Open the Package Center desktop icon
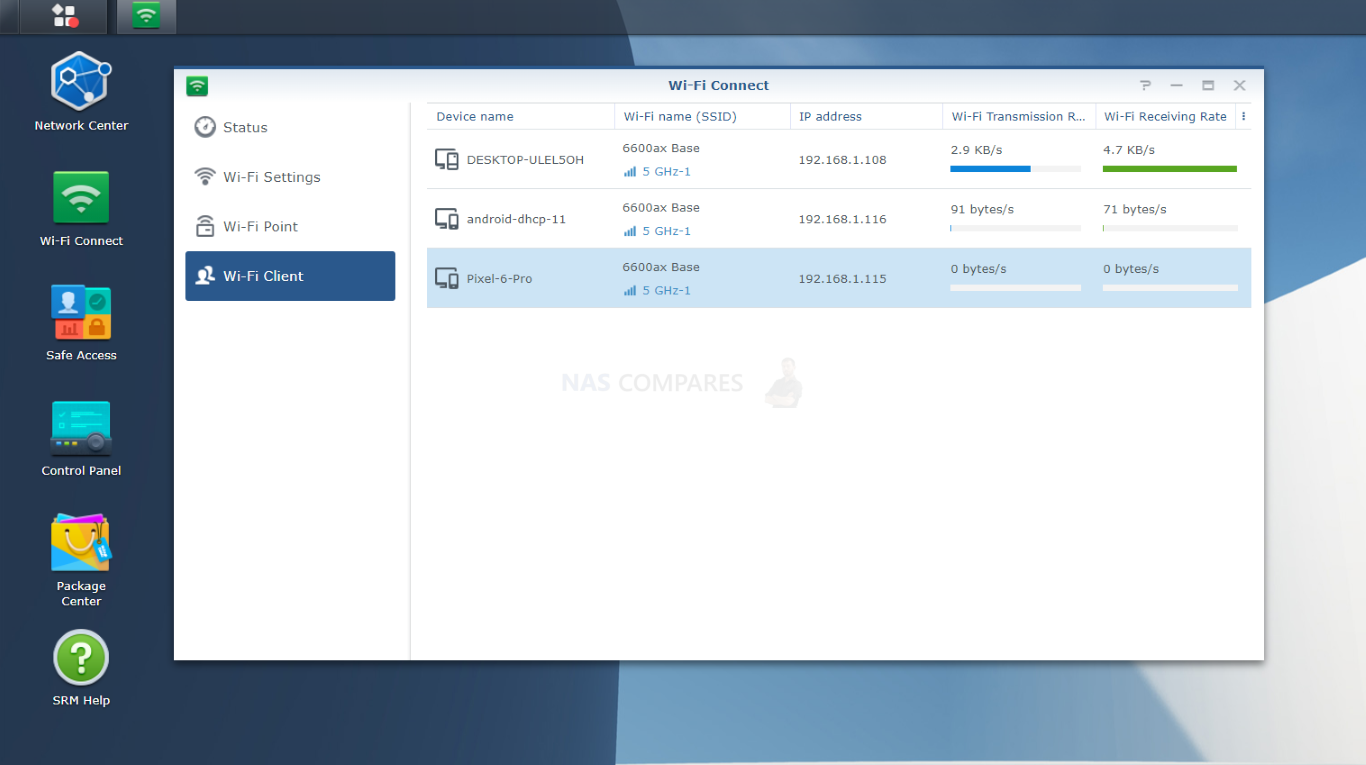This screenshot has height=765, width=1366. coord(81,560)
